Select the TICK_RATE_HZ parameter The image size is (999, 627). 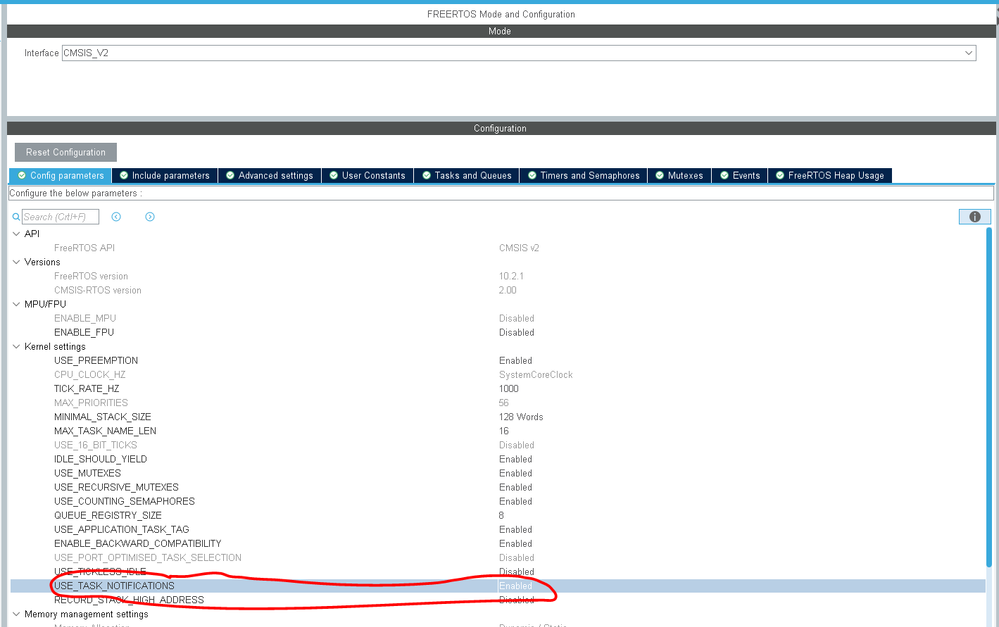pyautogui.click(x=87, y=389)
